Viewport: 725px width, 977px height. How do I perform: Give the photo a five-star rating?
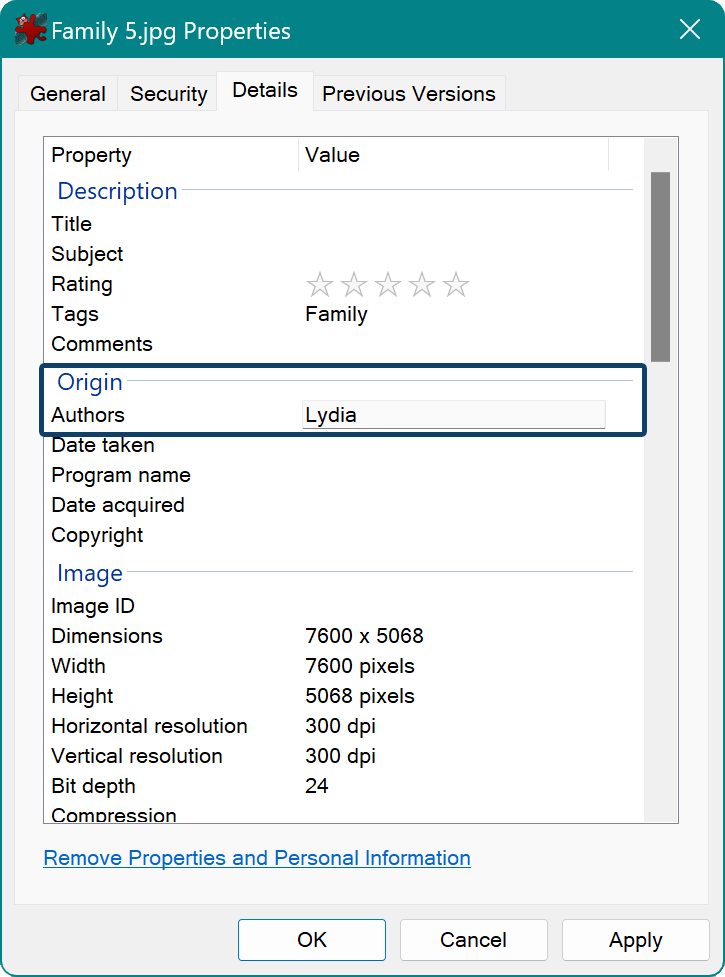point(456,284)
